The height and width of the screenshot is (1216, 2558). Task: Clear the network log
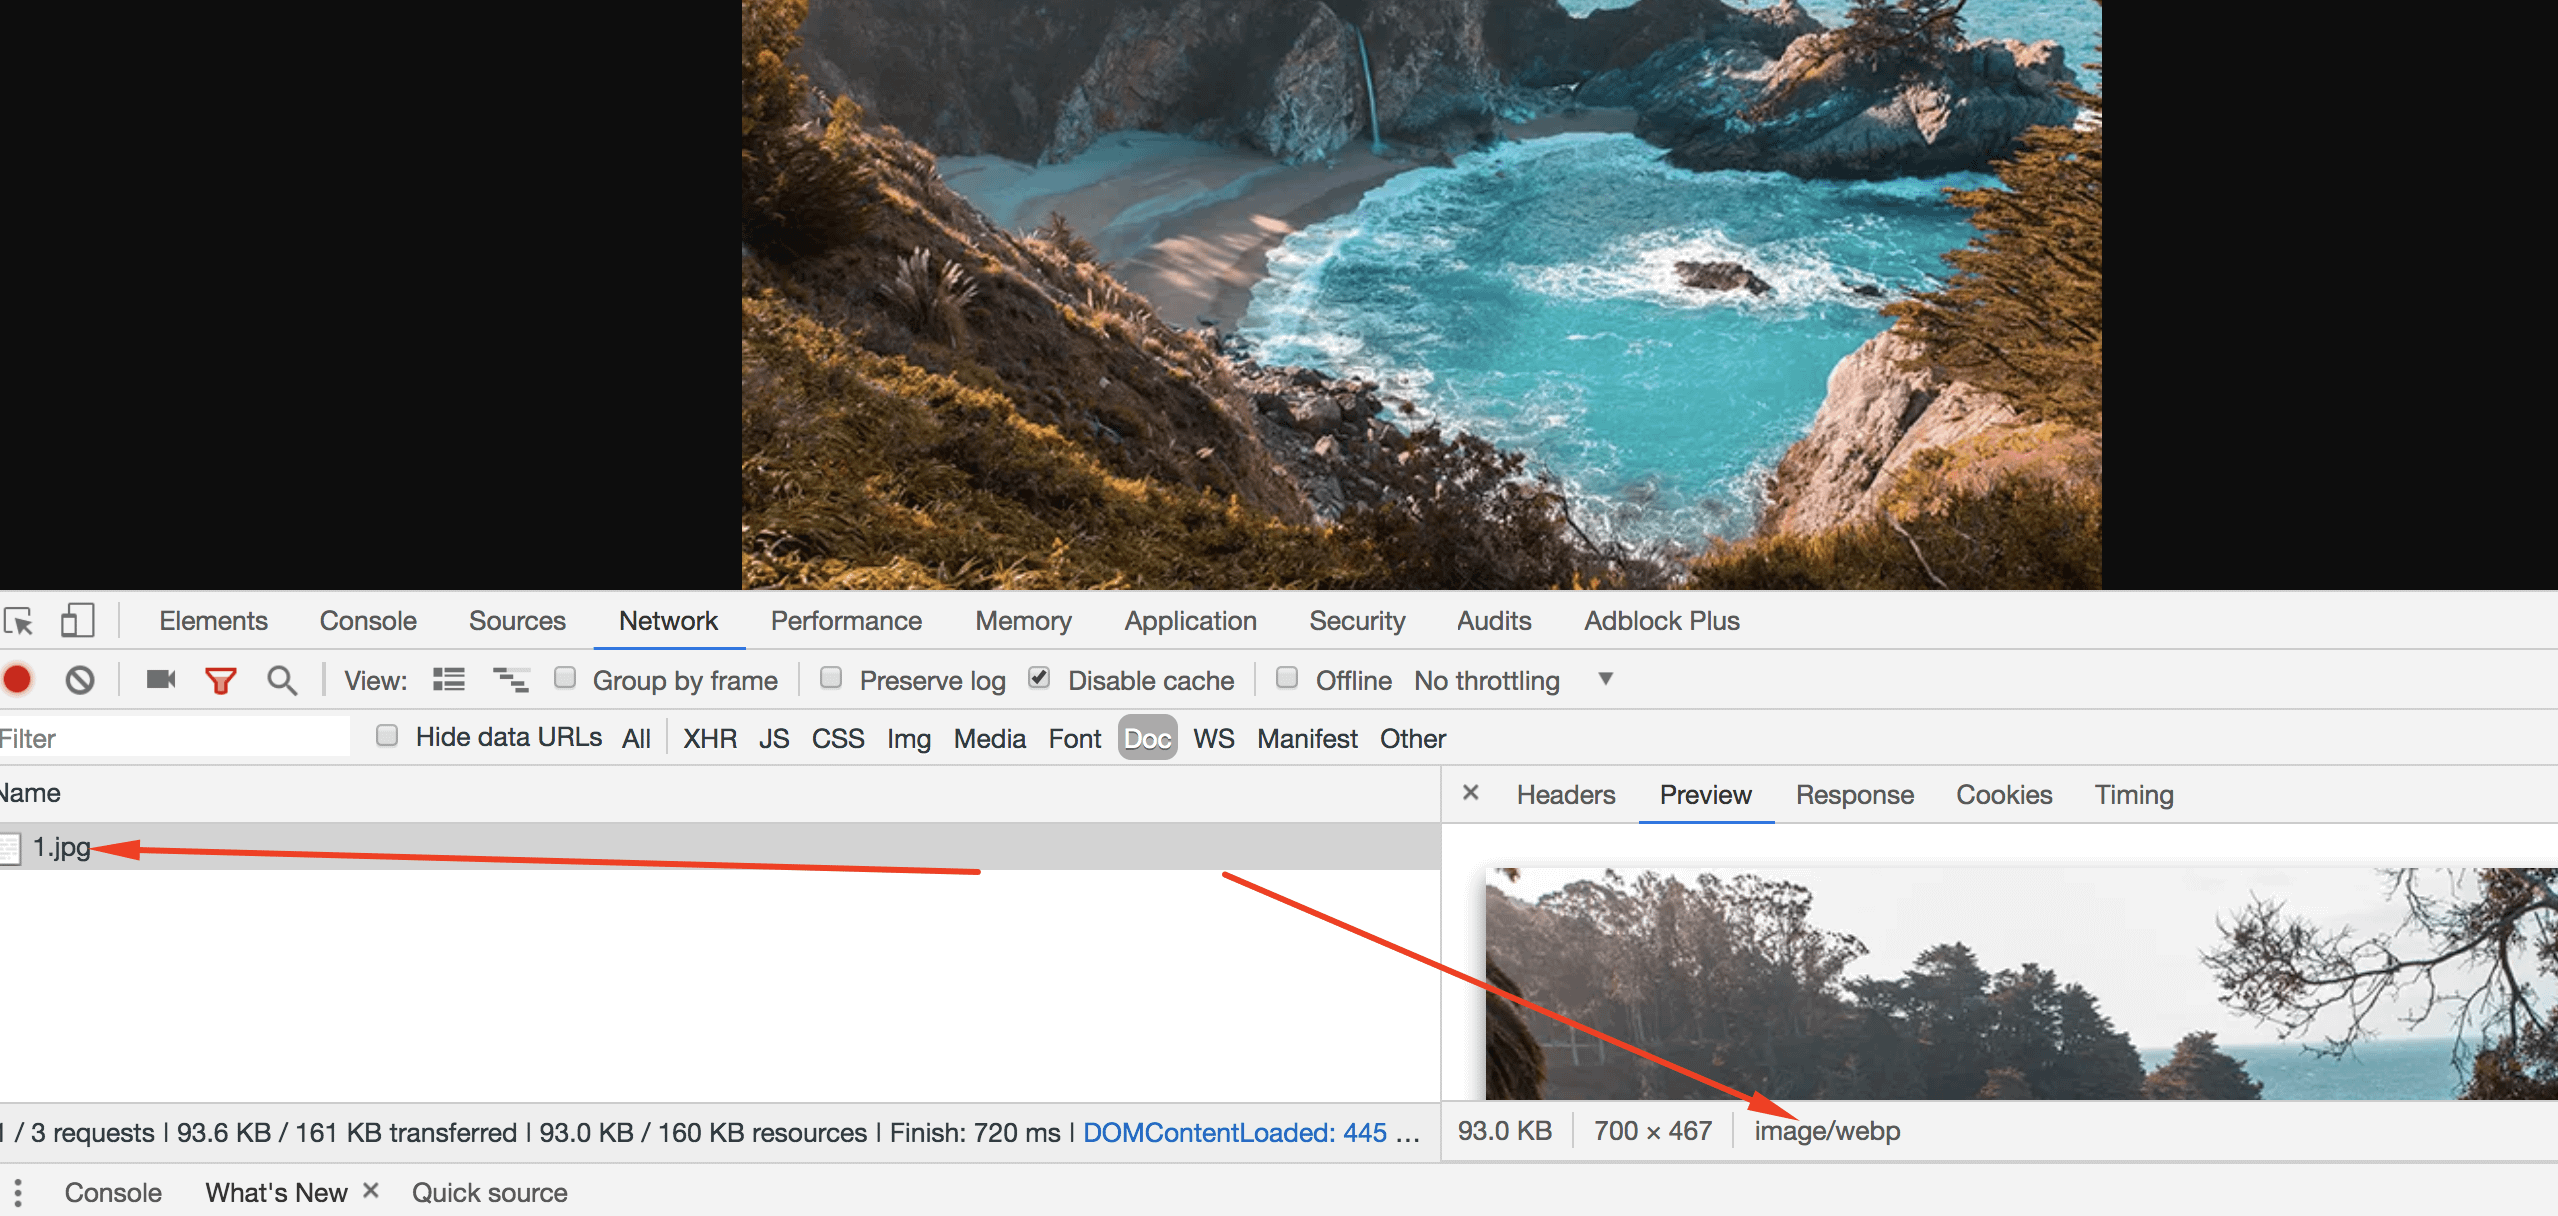tap(80, 680)
